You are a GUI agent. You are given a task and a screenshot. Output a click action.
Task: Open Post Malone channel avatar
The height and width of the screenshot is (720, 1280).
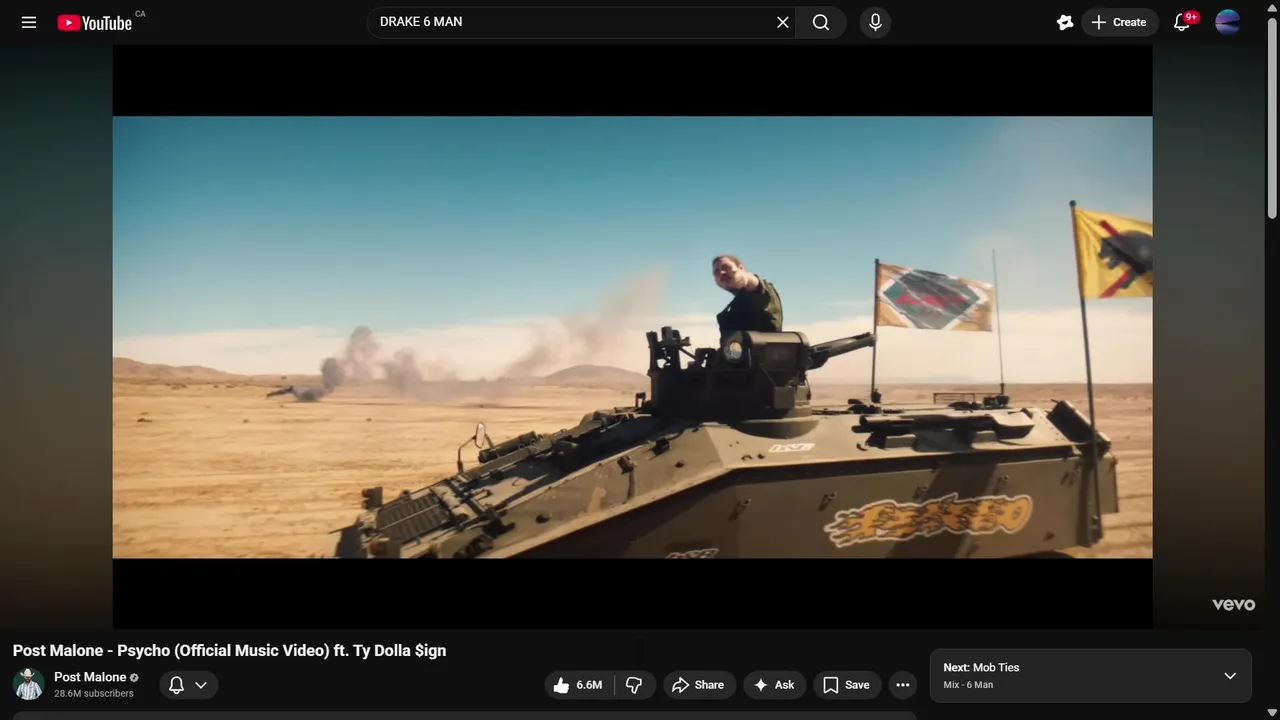coord(29,684)
